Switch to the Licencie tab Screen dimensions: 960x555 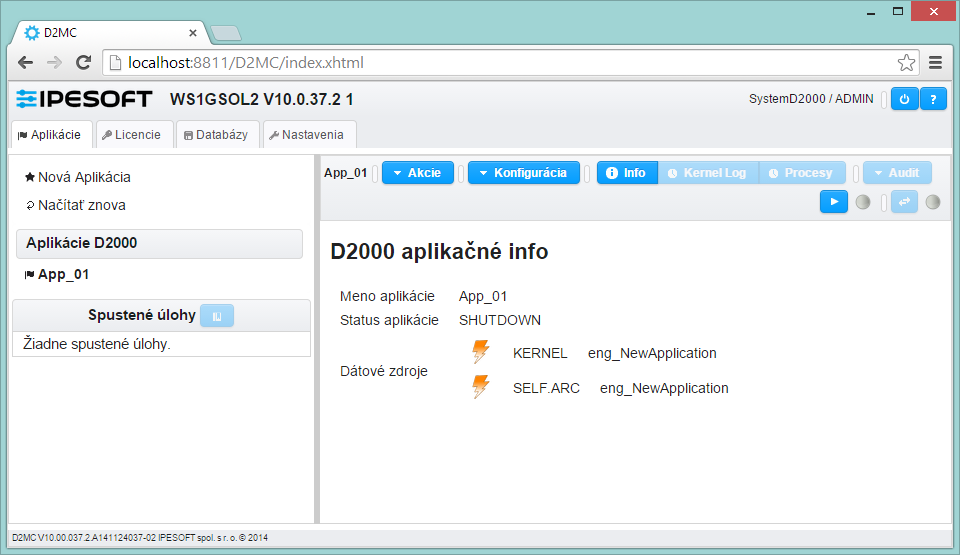coord(132,134)
